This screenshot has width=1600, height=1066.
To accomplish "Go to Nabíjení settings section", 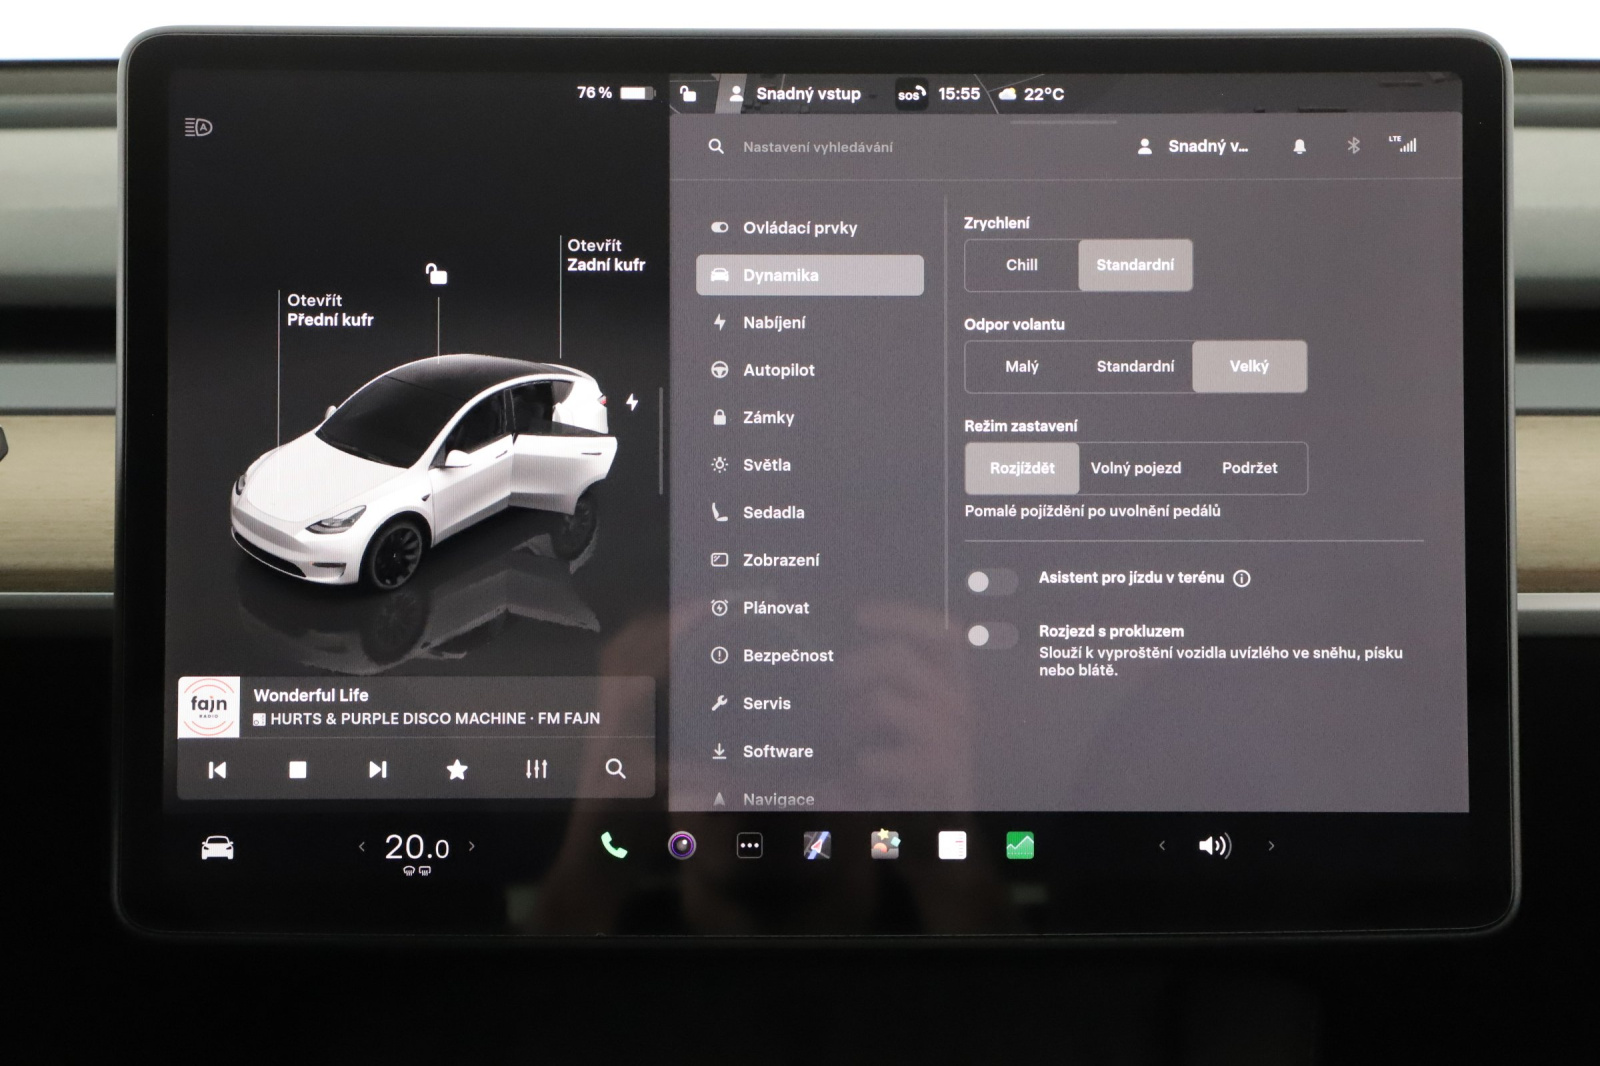I will 773,323.
